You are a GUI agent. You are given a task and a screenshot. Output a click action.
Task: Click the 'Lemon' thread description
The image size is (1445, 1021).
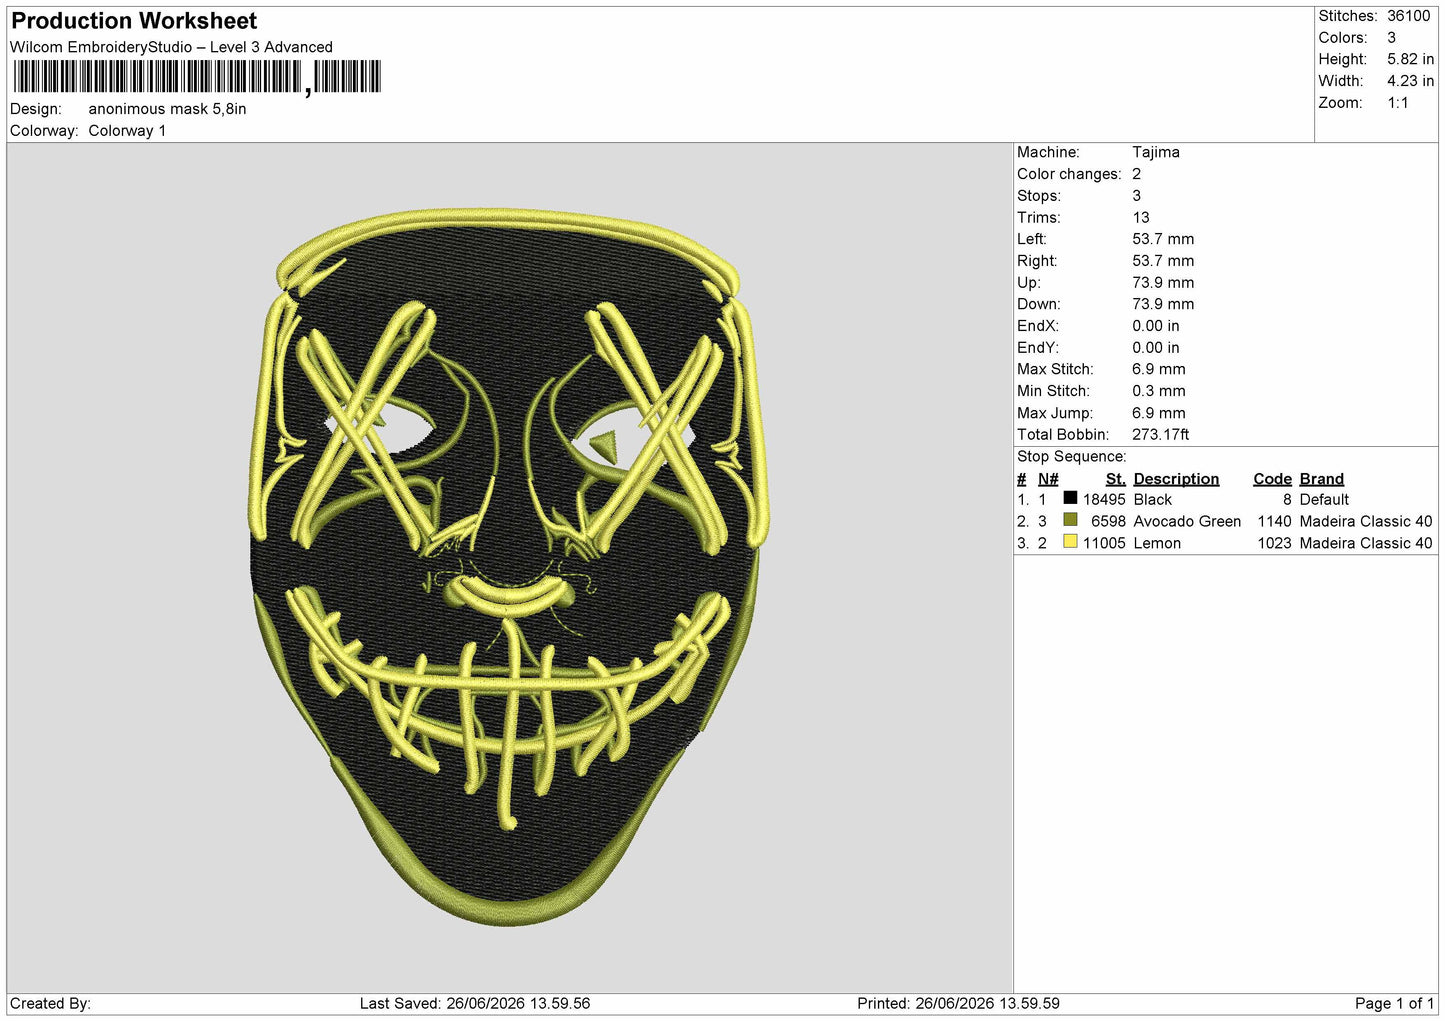[1157, 543]
